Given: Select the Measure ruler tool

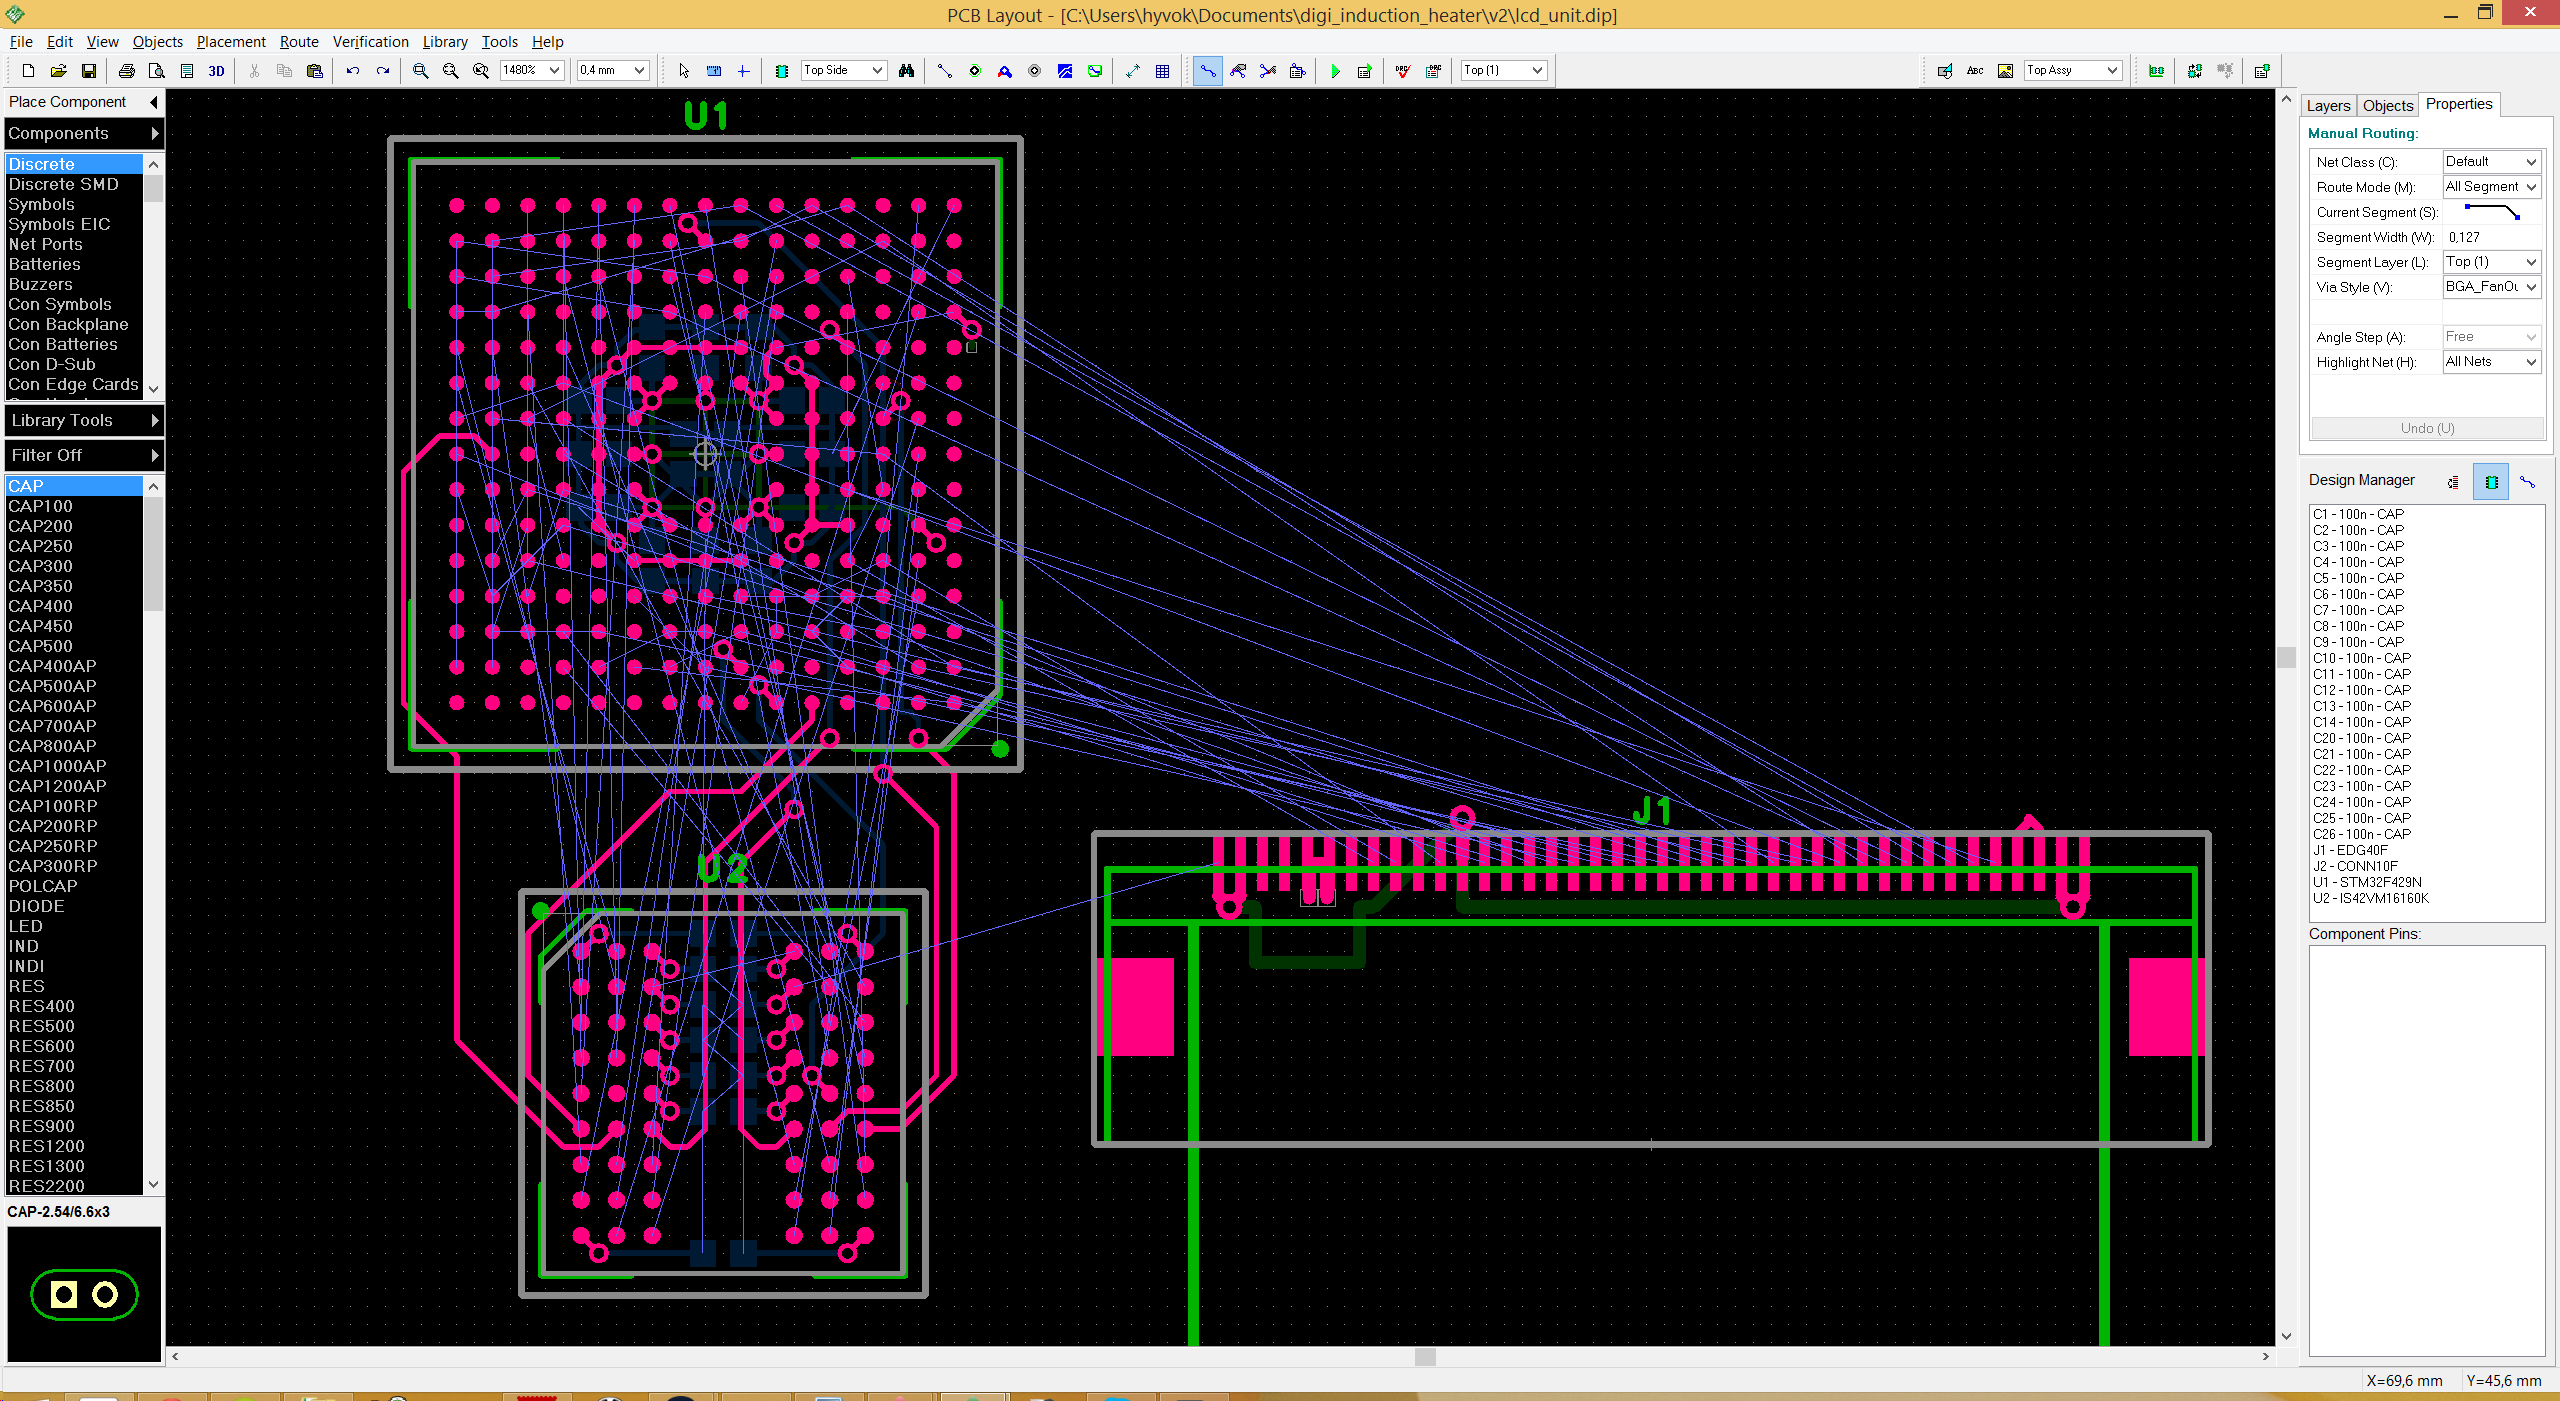Looking at the screenshot, I should click(x=714, y=70).
